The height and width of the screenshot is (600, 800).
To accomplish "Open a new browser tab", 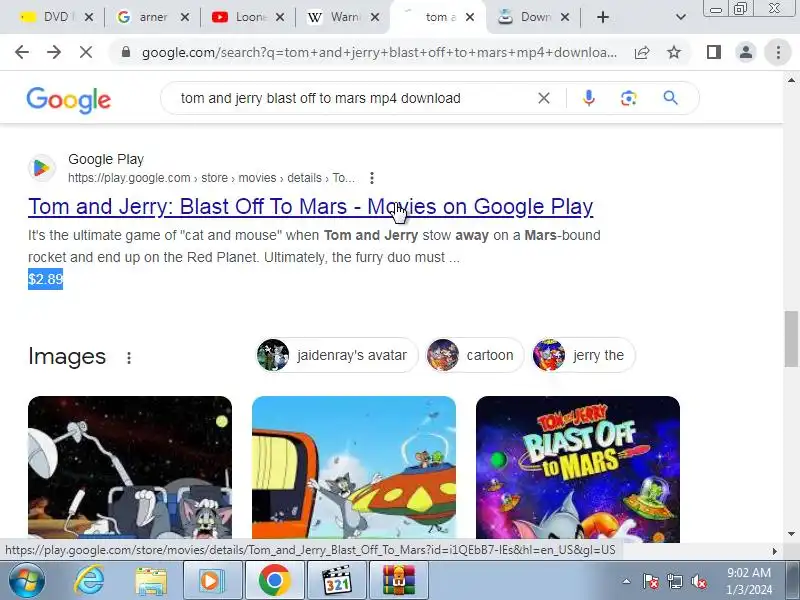I will point(603,17).
